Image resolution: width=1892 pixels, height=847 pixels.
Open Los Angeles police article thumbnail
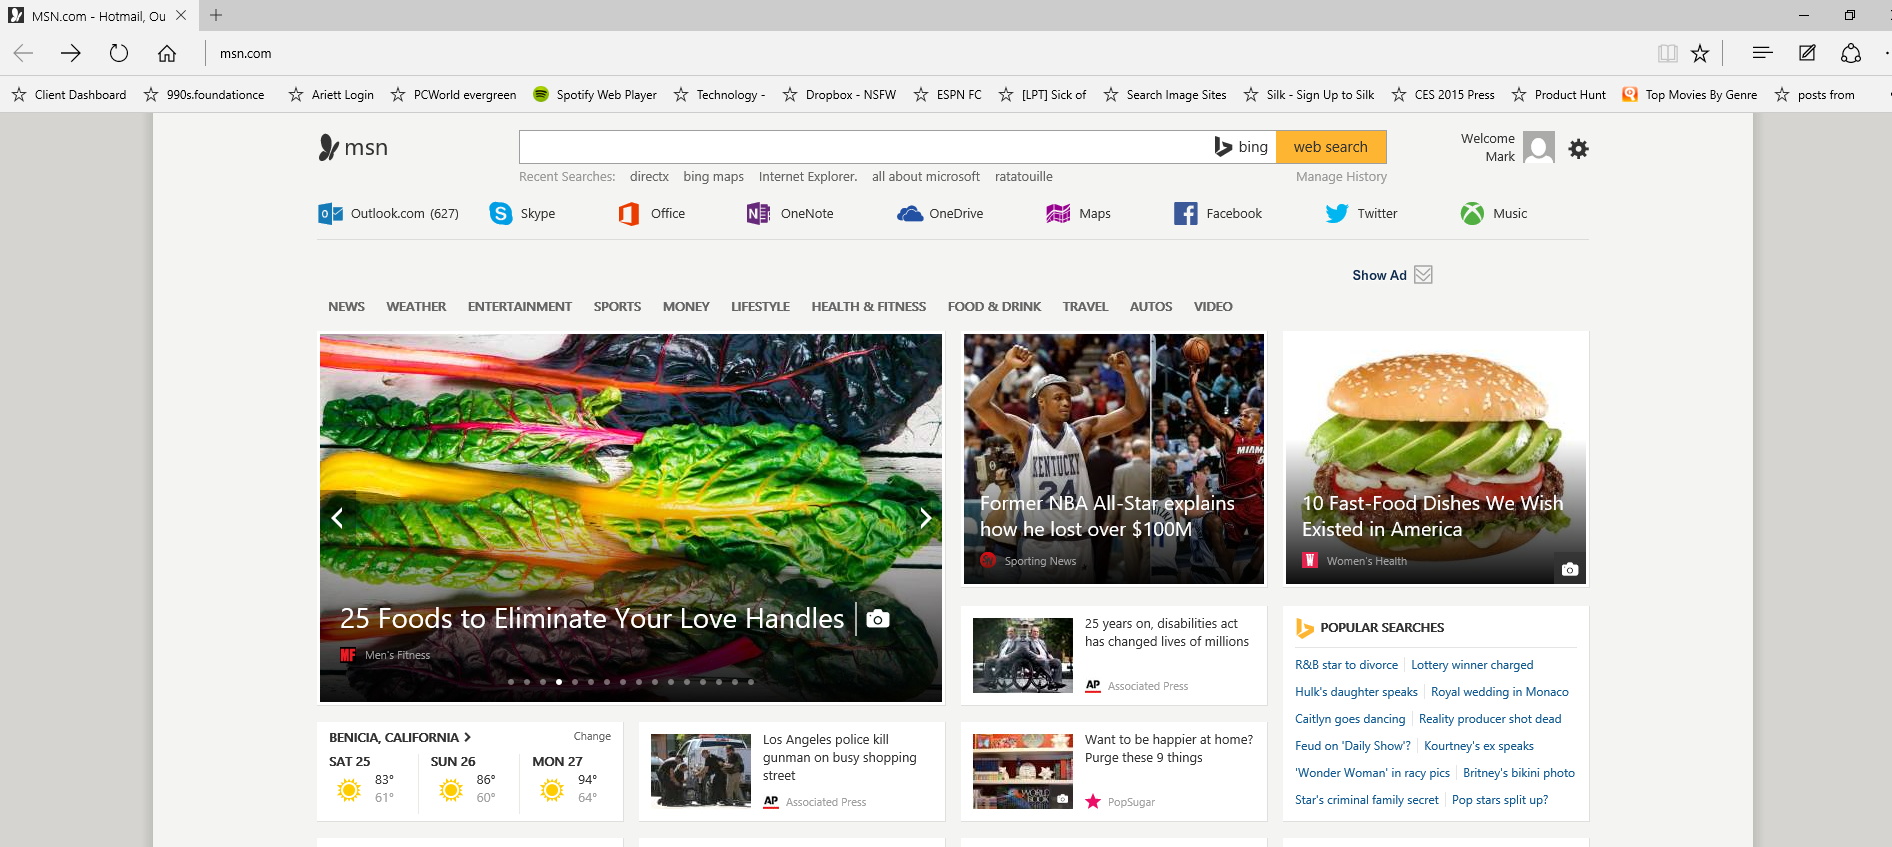pyautogui.click(x=700, y=771)
